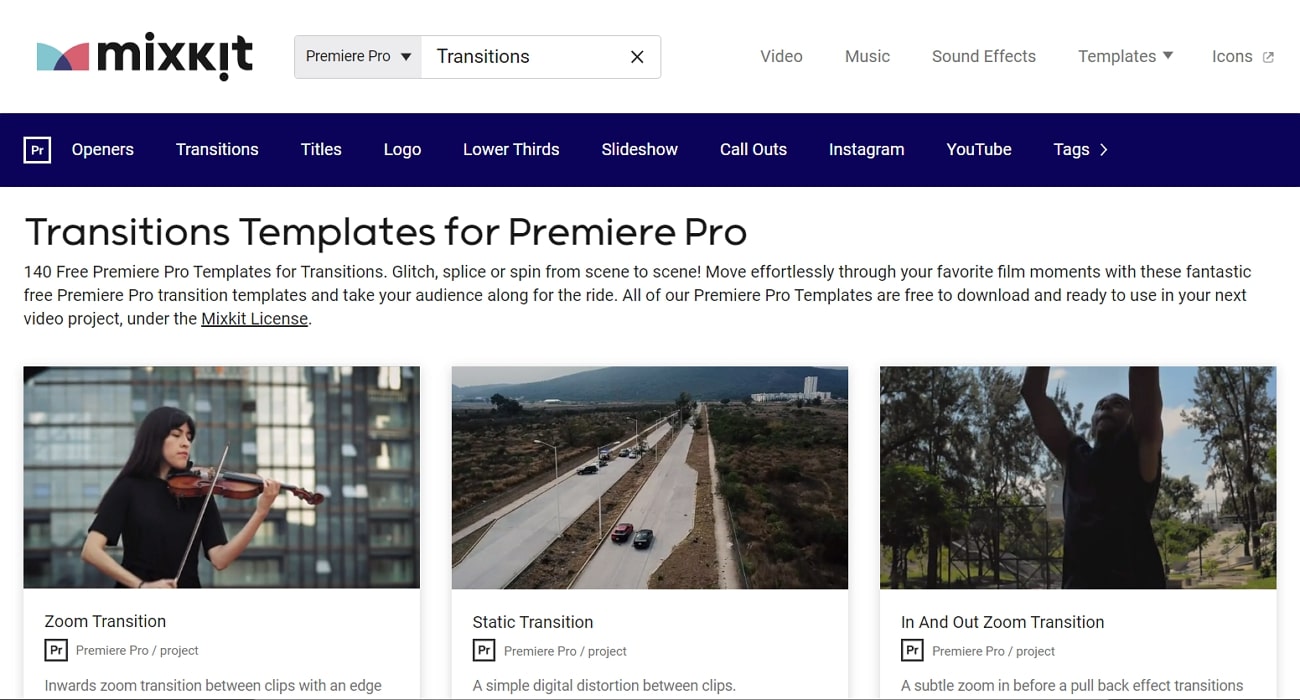Click the violinist video thumbnail

pos(221,477)
